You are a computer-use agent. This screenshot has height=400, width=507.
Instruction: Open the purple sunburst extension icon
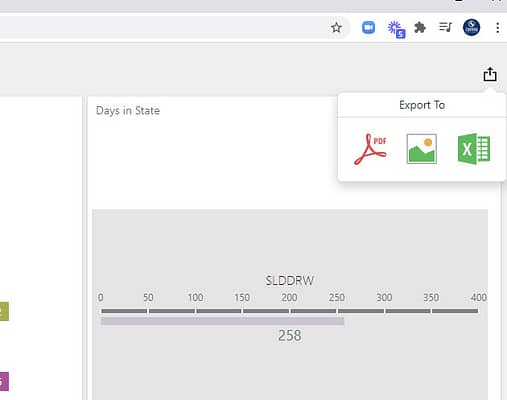point(396,29)
